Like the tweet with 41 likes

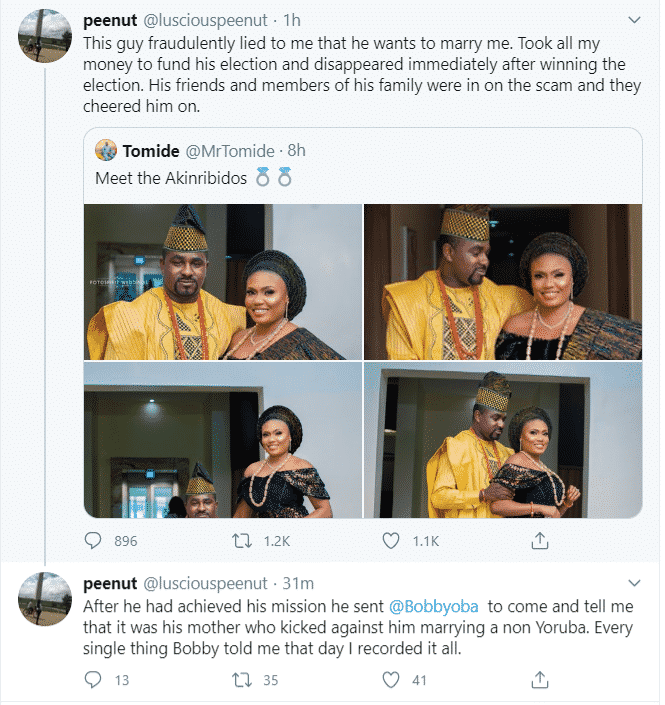coord(392,680)
